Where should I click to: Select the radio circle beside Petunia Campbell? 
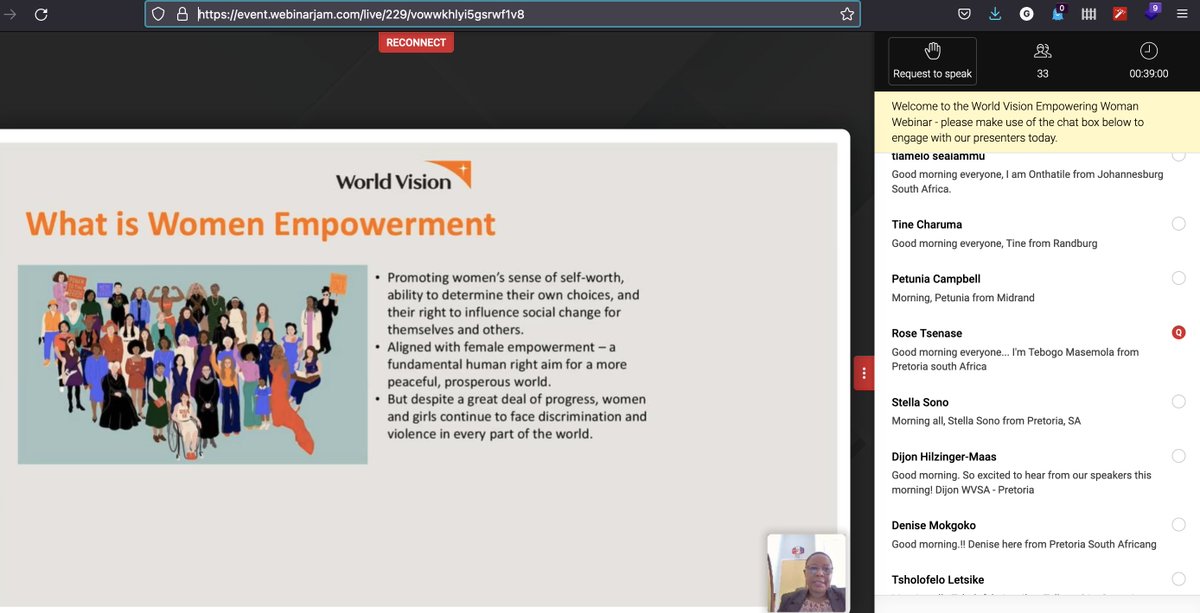[1178, 278]
